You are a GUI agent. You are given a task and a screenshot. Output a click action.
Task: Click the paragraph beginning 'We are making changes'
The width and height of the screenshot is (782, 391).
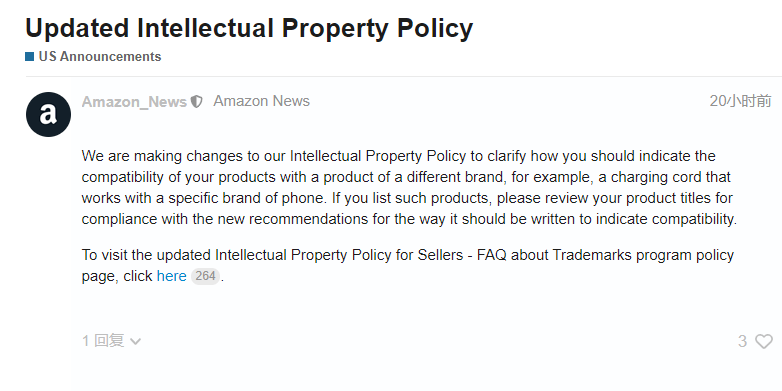tap(409, 188)
